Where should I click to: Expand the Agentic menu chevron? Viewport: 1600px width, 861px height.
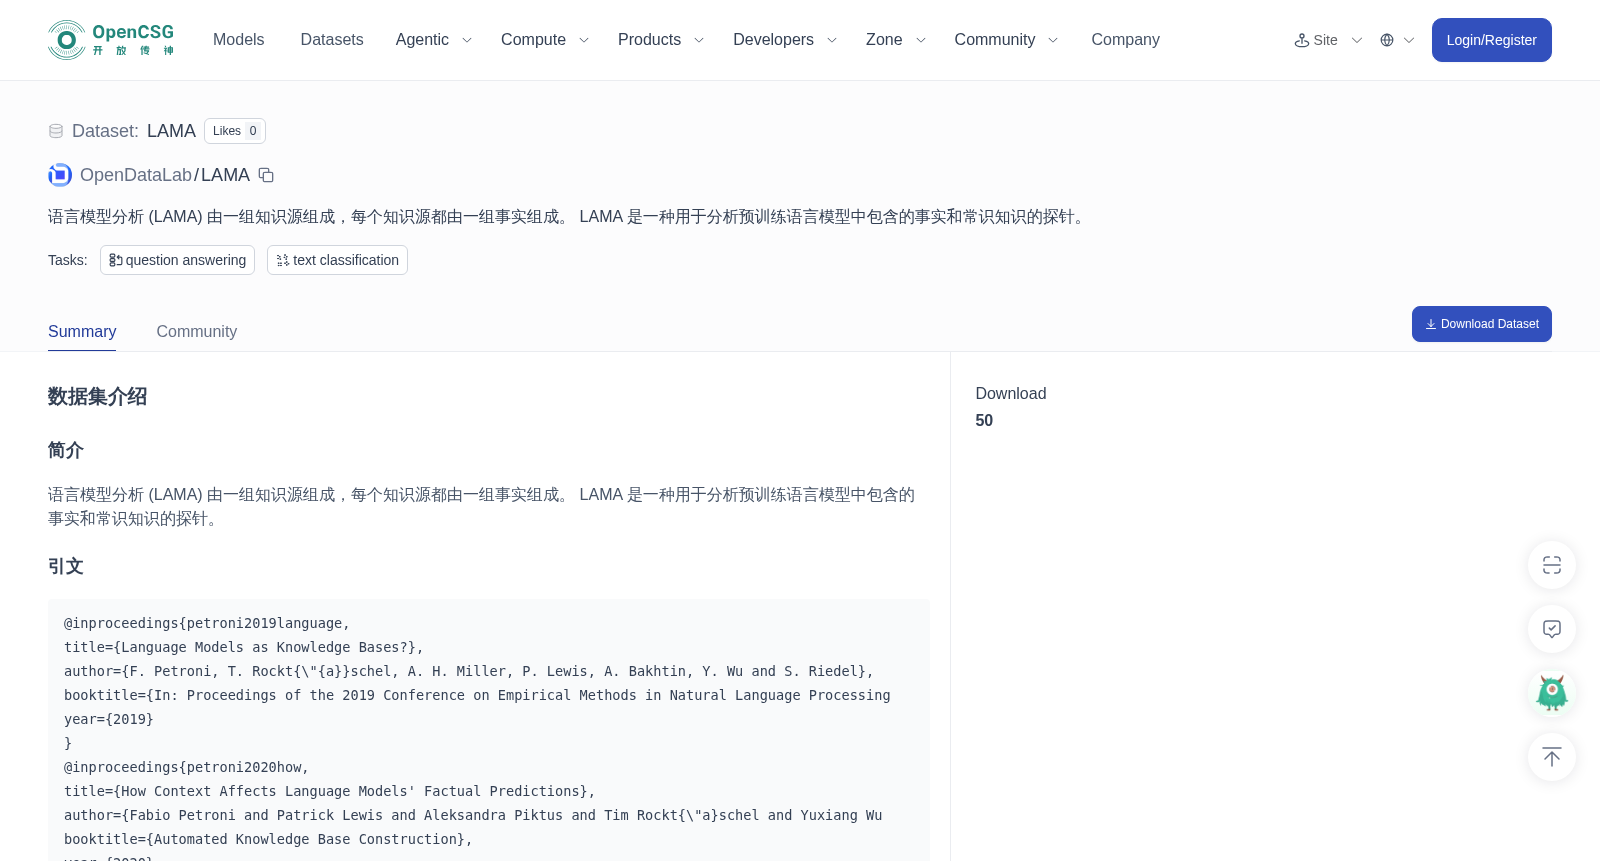click(467, 40)
